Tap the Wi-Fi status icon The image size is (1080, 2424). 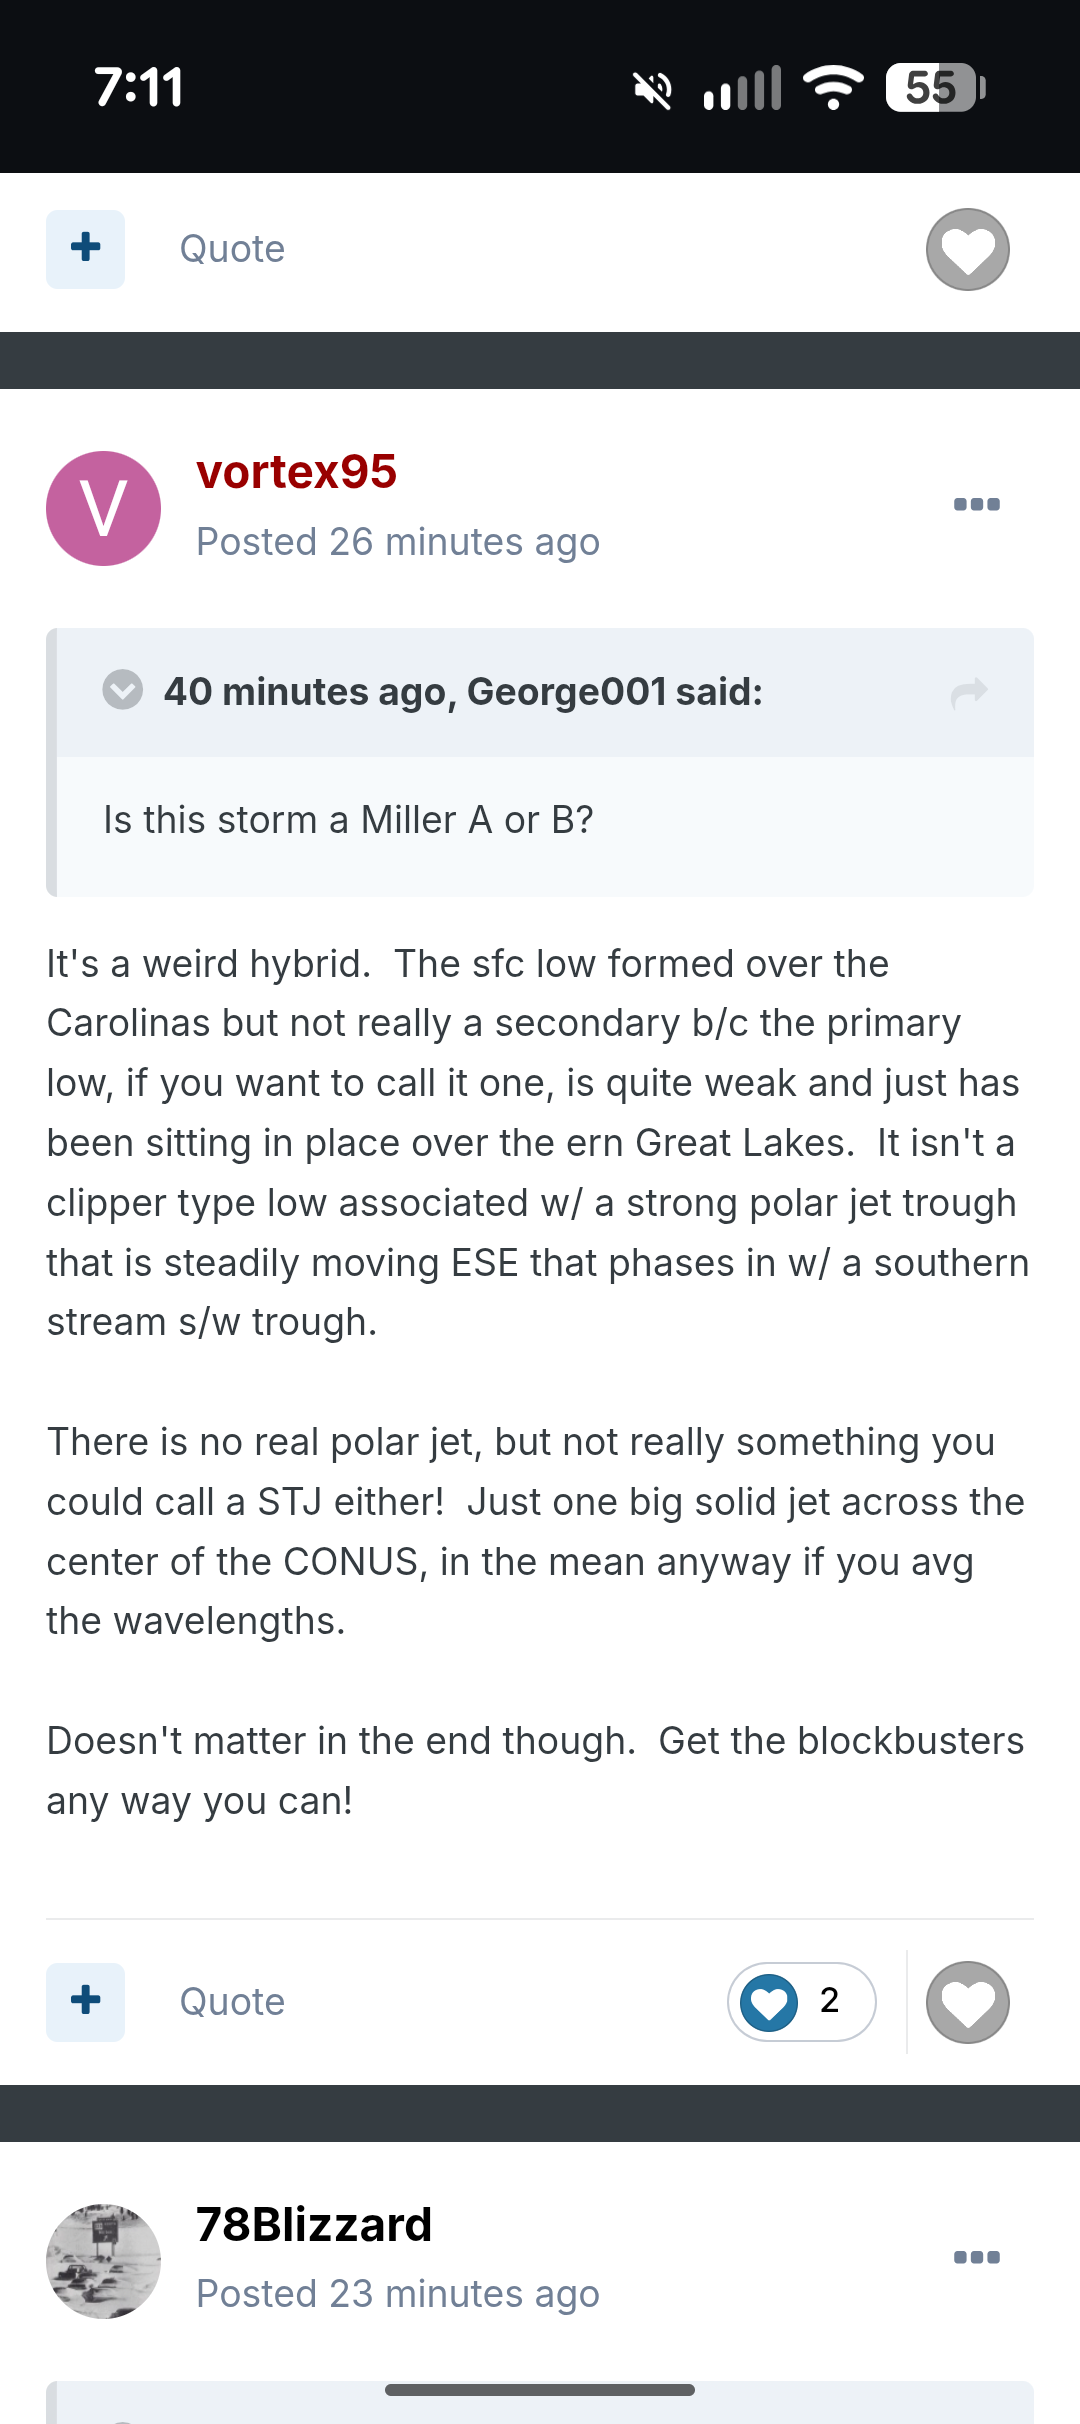[x=833, y=88]
